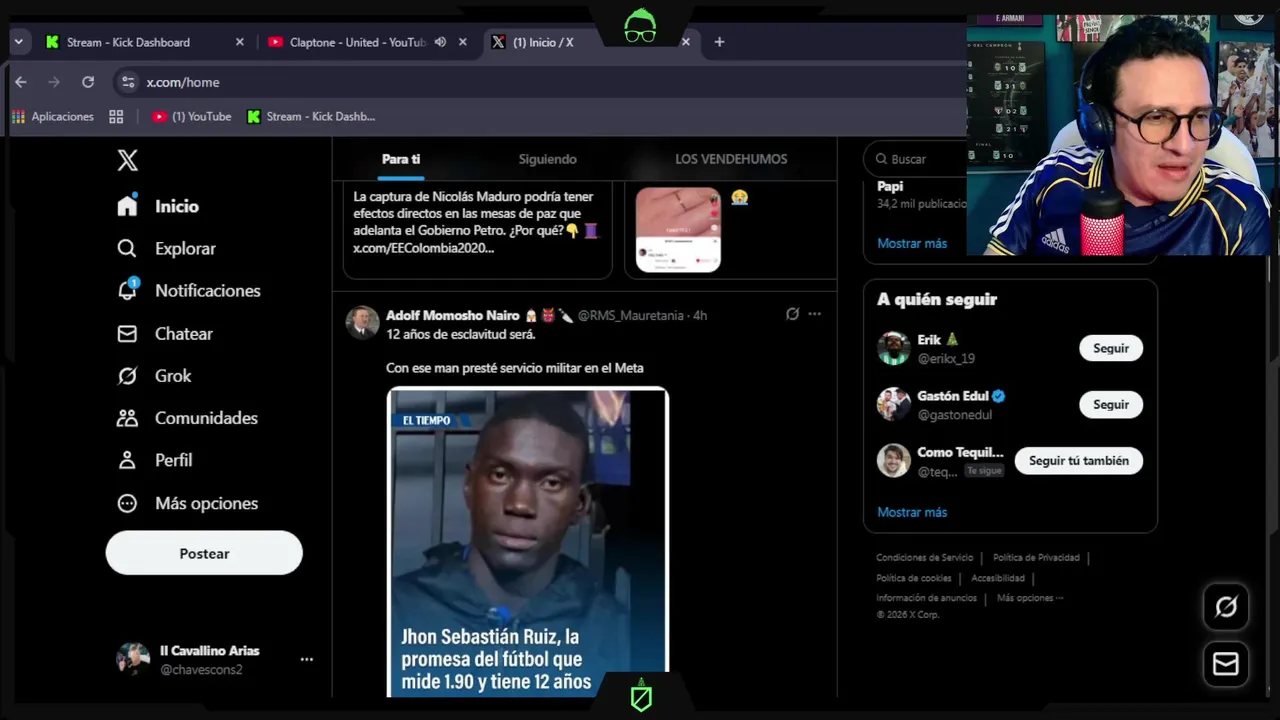Switch to the Siguiendo tab
1280x720 pixels.
547,159
